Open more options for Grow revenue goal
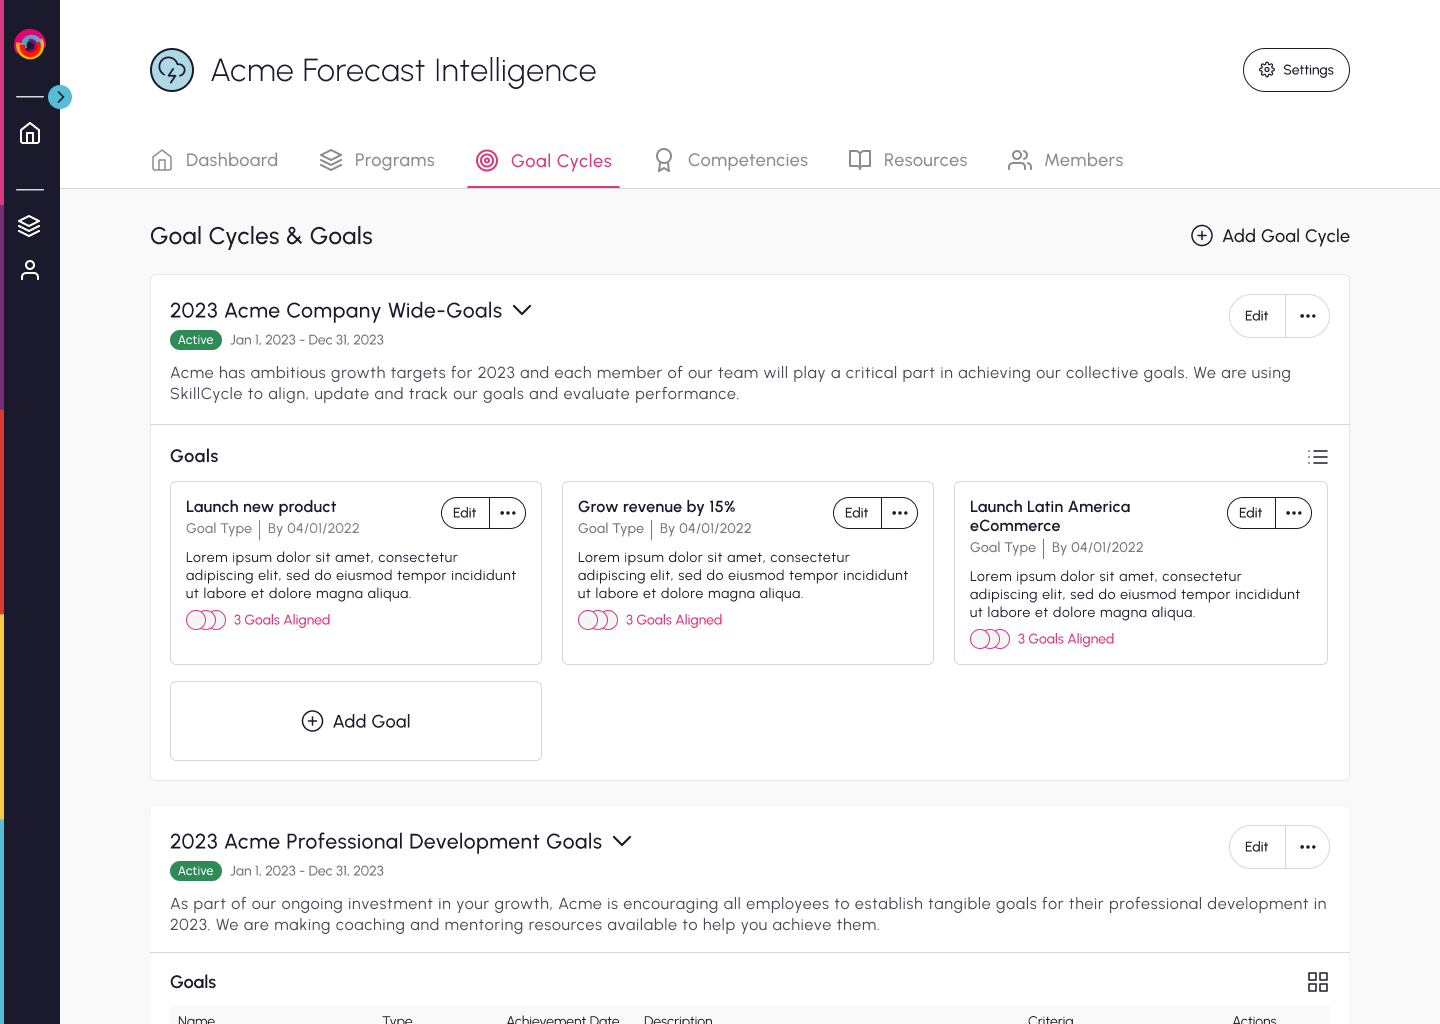1440x1024 pixels. (x=900, y=513)
